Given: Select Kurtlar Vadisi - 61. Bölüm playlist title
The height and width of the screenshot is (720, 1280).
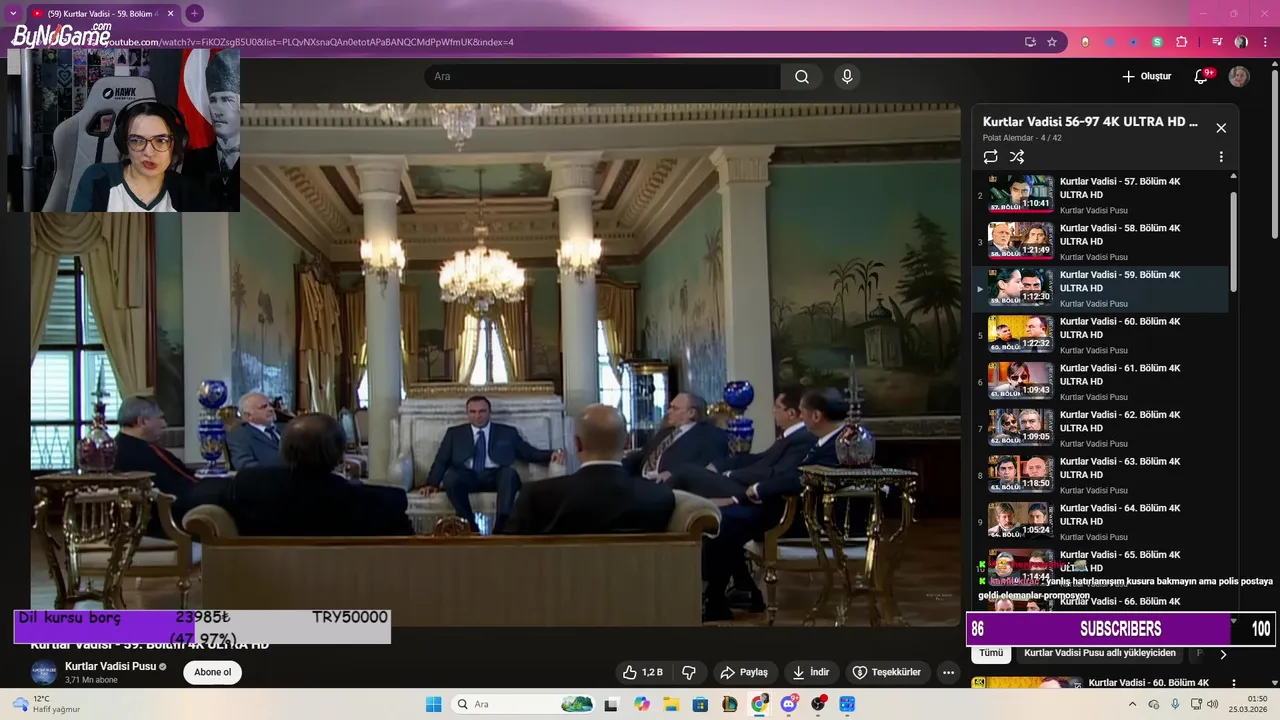Looking at the screenshot, I should point(1120,375).
